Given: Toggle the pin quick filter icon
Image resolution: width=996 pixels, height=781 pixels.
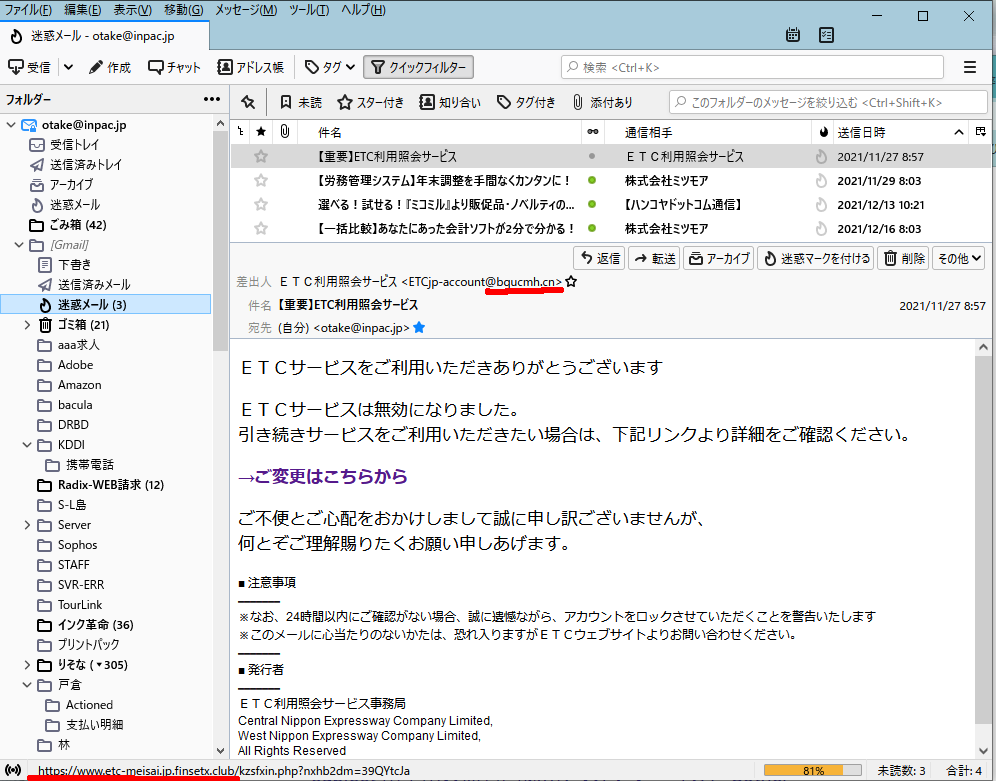Looking at the screenshot, I should point(248,102).
